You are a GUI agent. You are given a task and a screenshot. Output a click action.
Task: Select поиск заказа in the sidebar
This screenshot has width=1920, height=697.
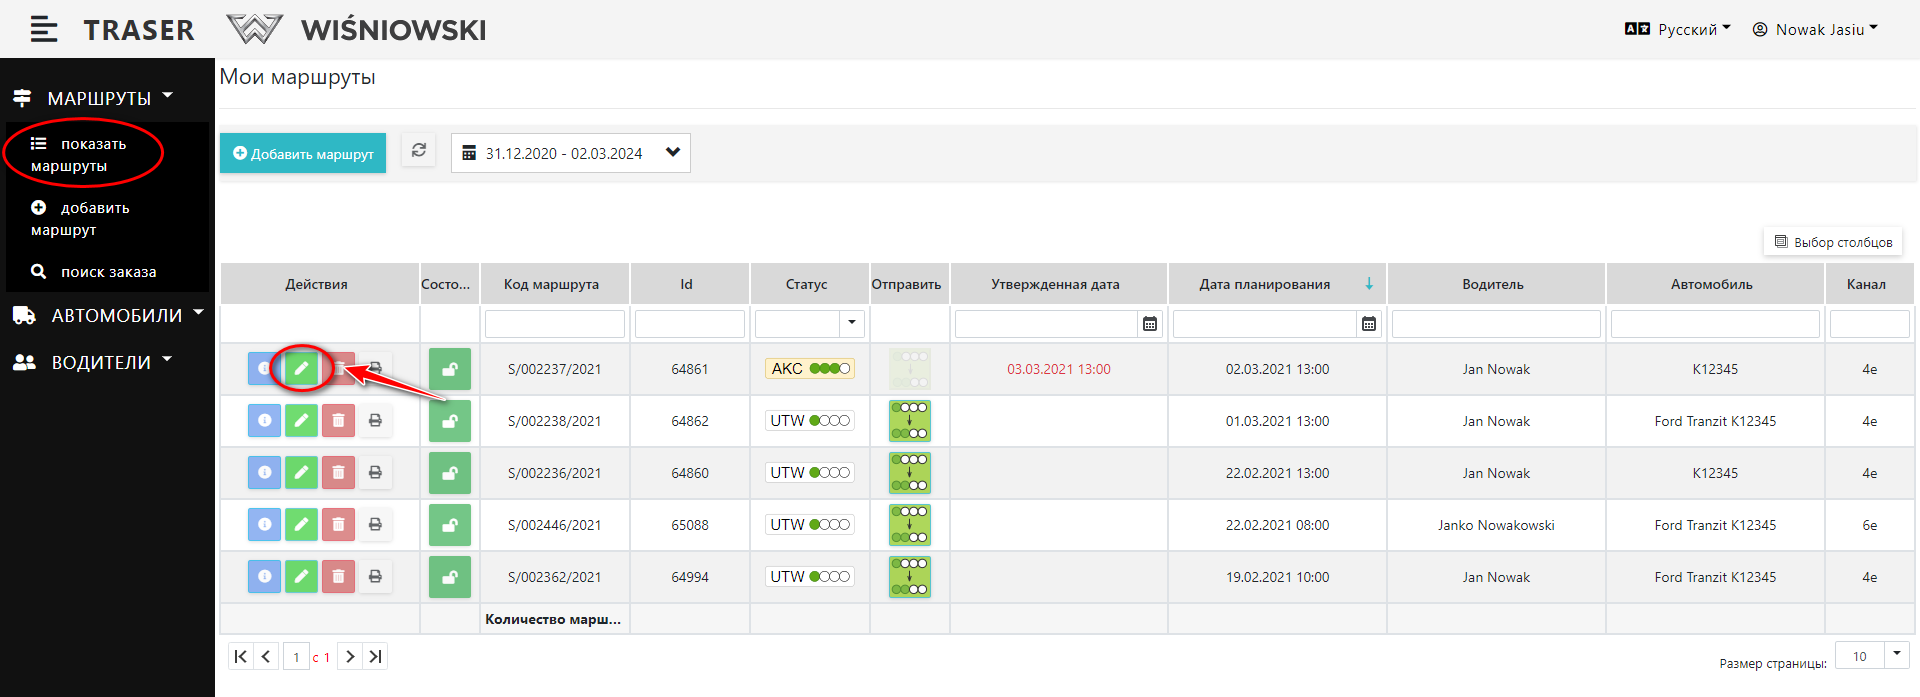pyautogui.click(x=95, y=272)
